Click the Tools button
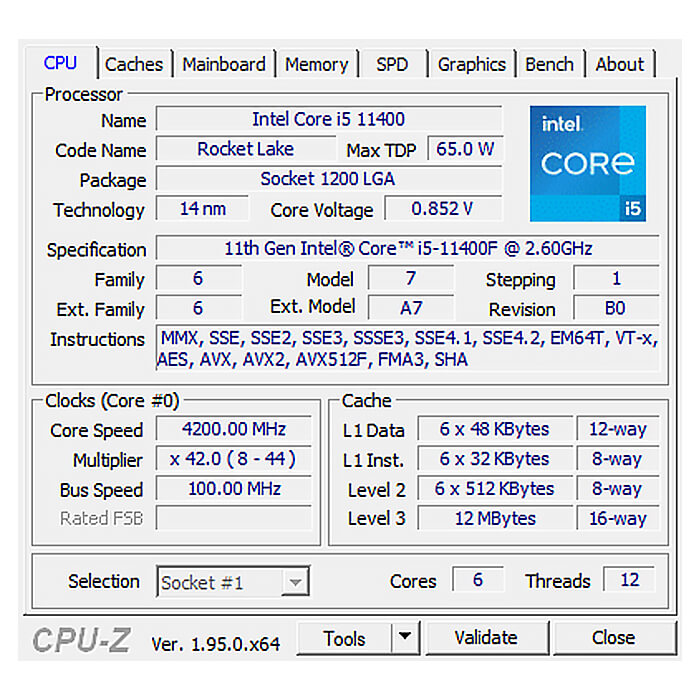700x700 pixels. pyautogui.click(x=344, y=638)
